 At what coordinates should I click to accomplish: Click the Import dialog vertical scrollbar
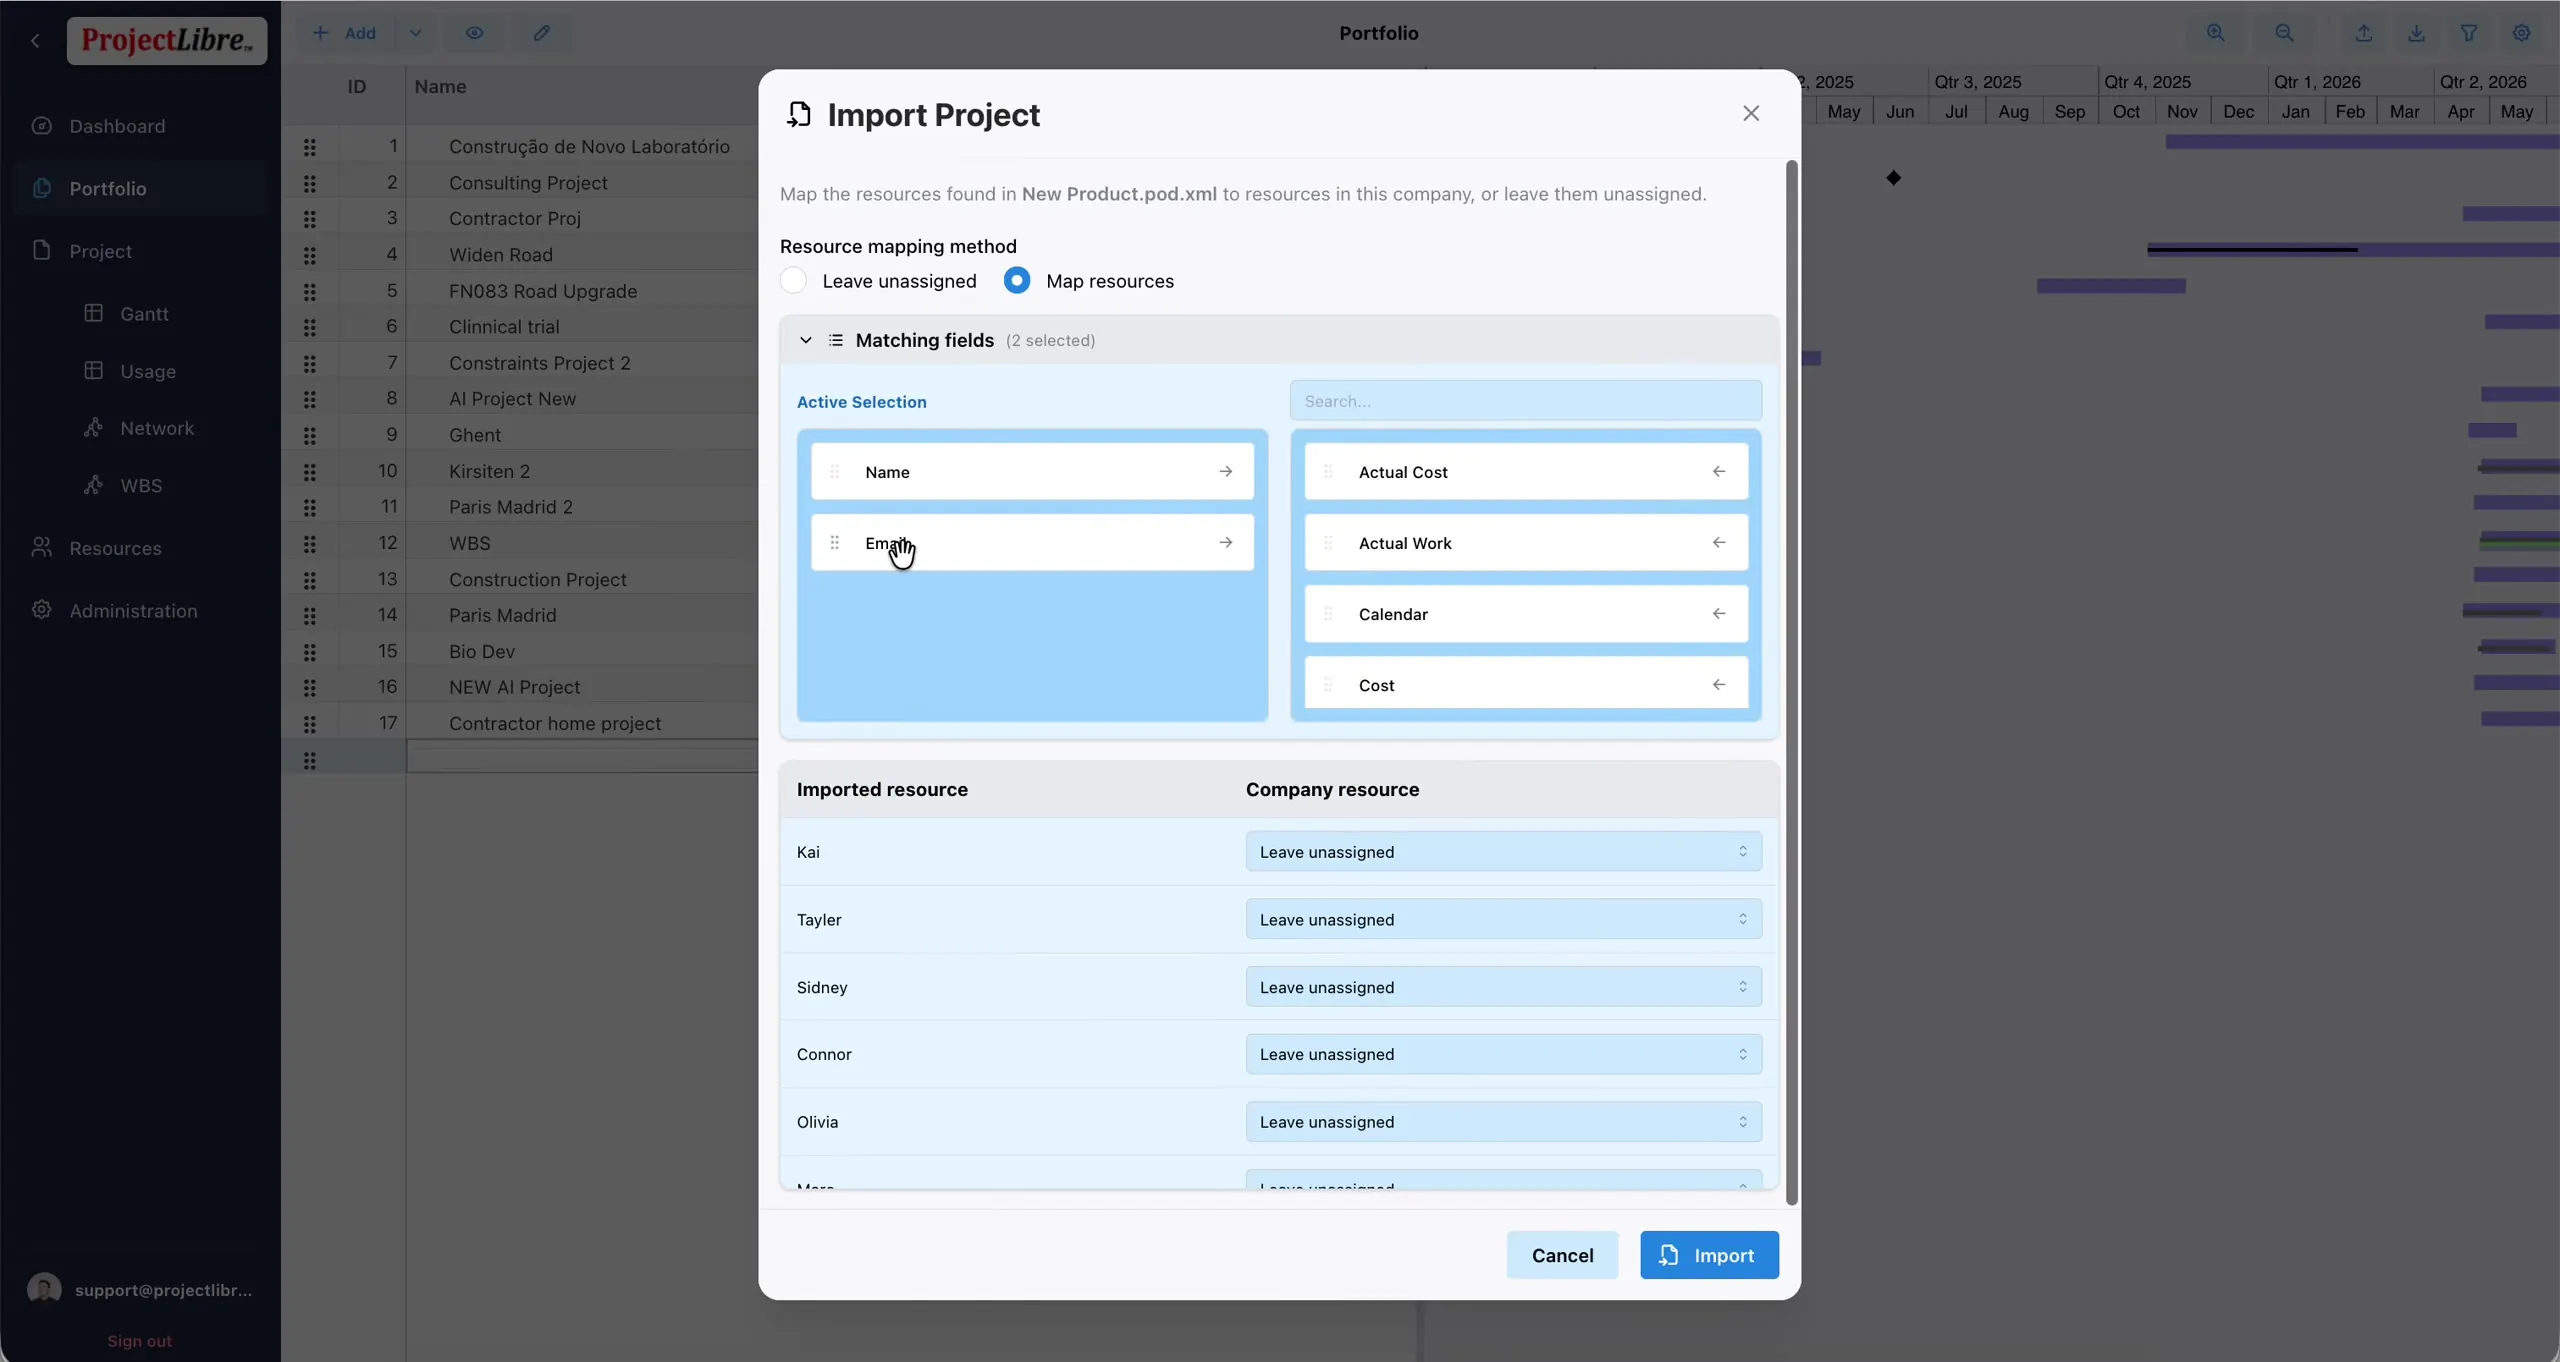click(1791, 682)
